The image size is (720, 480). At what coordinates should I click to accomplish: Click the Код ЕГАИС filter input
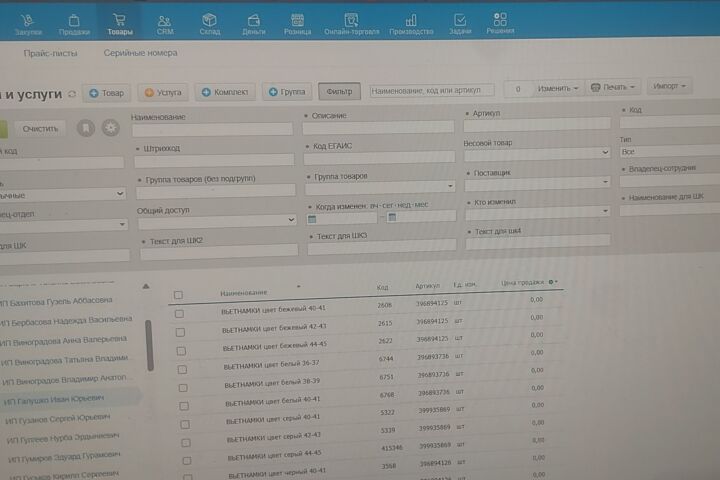tap(379, 158)
